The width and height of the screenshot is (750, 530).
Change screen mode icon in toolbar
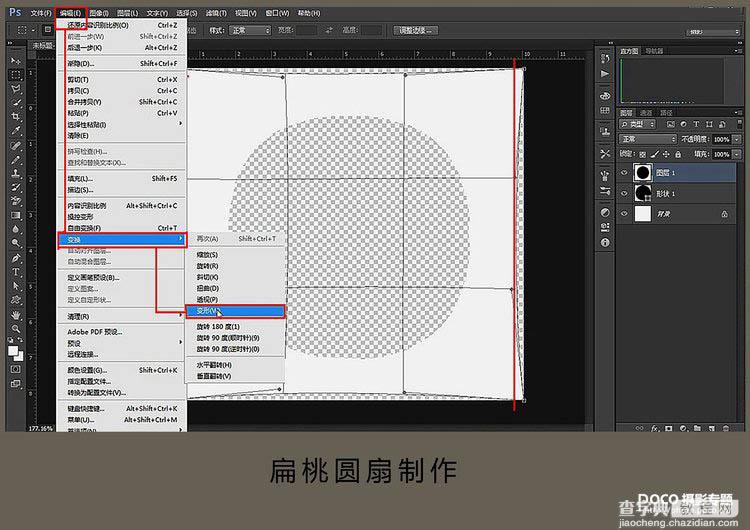[x=16, y=383]
